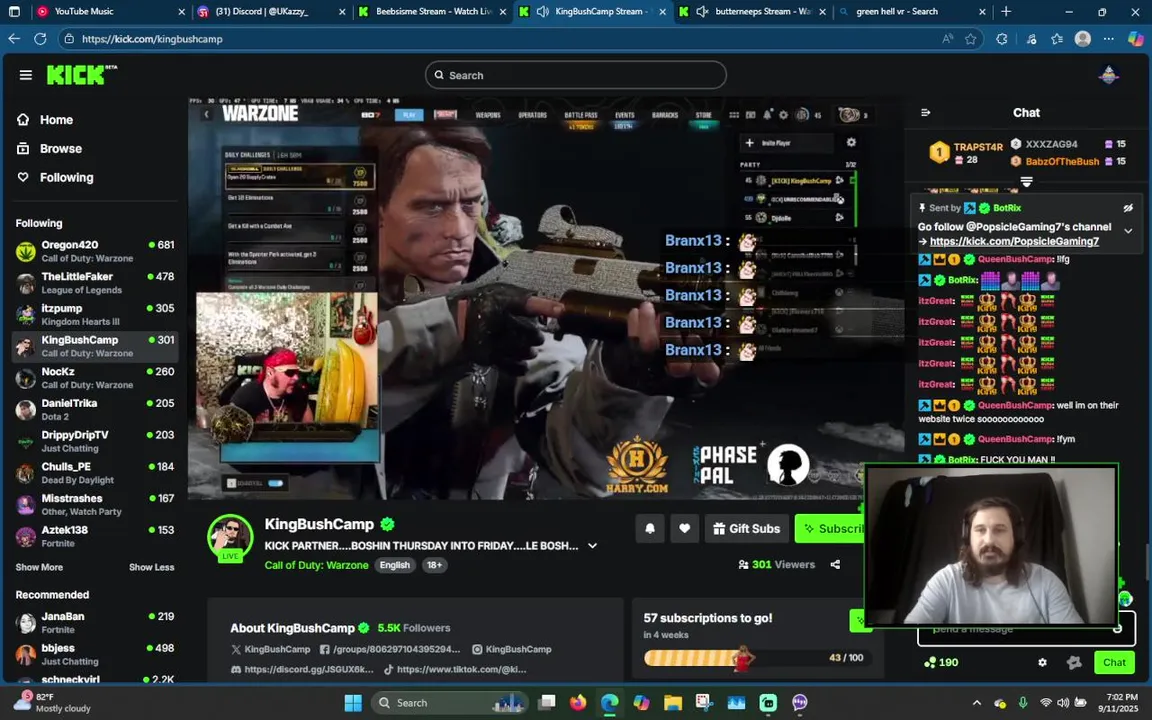Expand the stream title dropdown chevron
Image resolution: width=1152 pixels, height=720 pixels.
click(592, 546)
